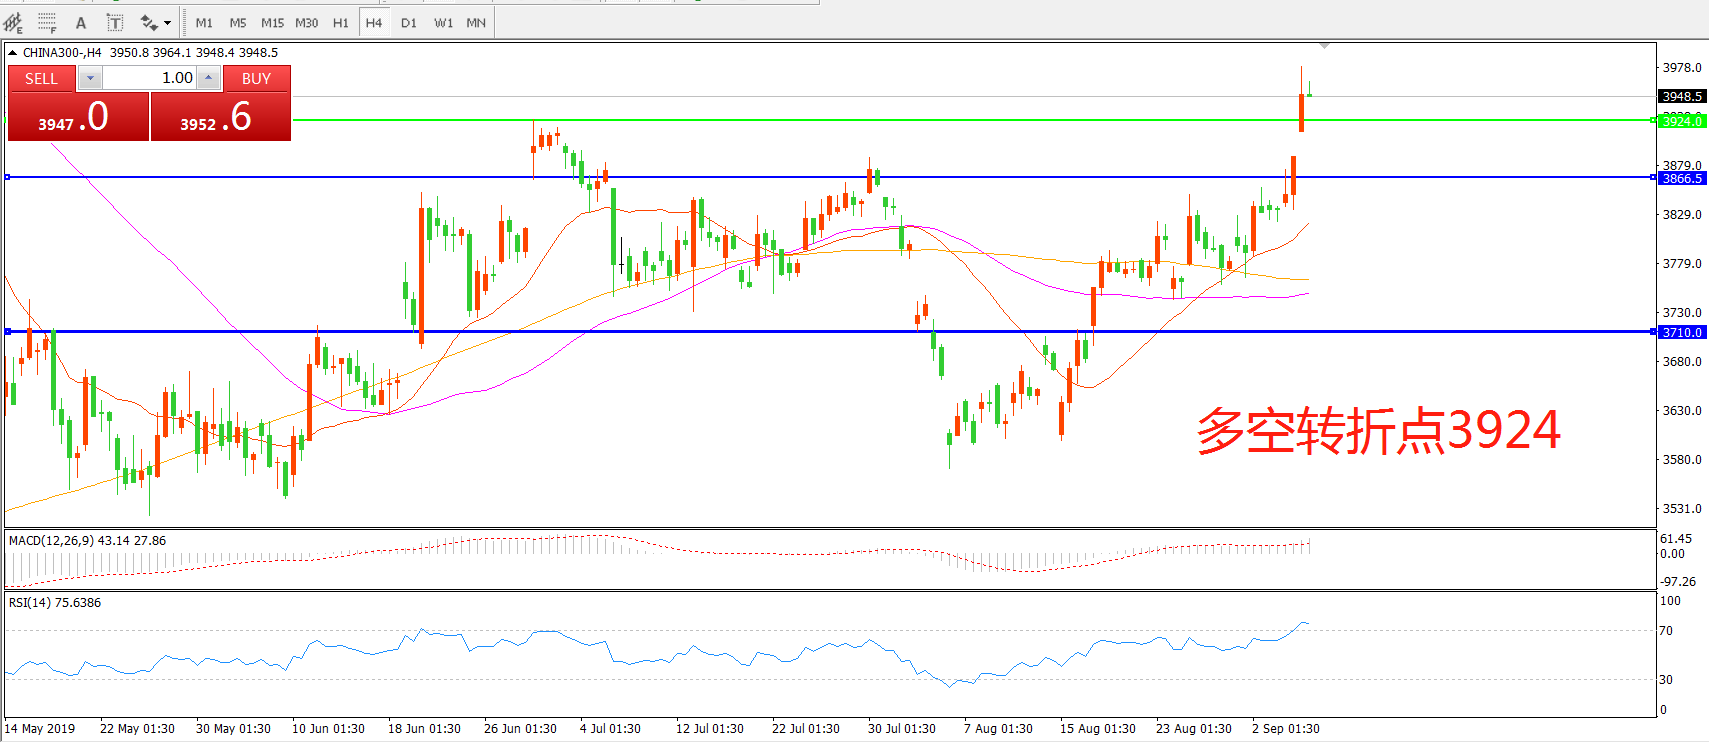Click the blue 3710.0 horizontal line label
Viewport: 1709px width, 742px height.
(x=1682, y=332)
